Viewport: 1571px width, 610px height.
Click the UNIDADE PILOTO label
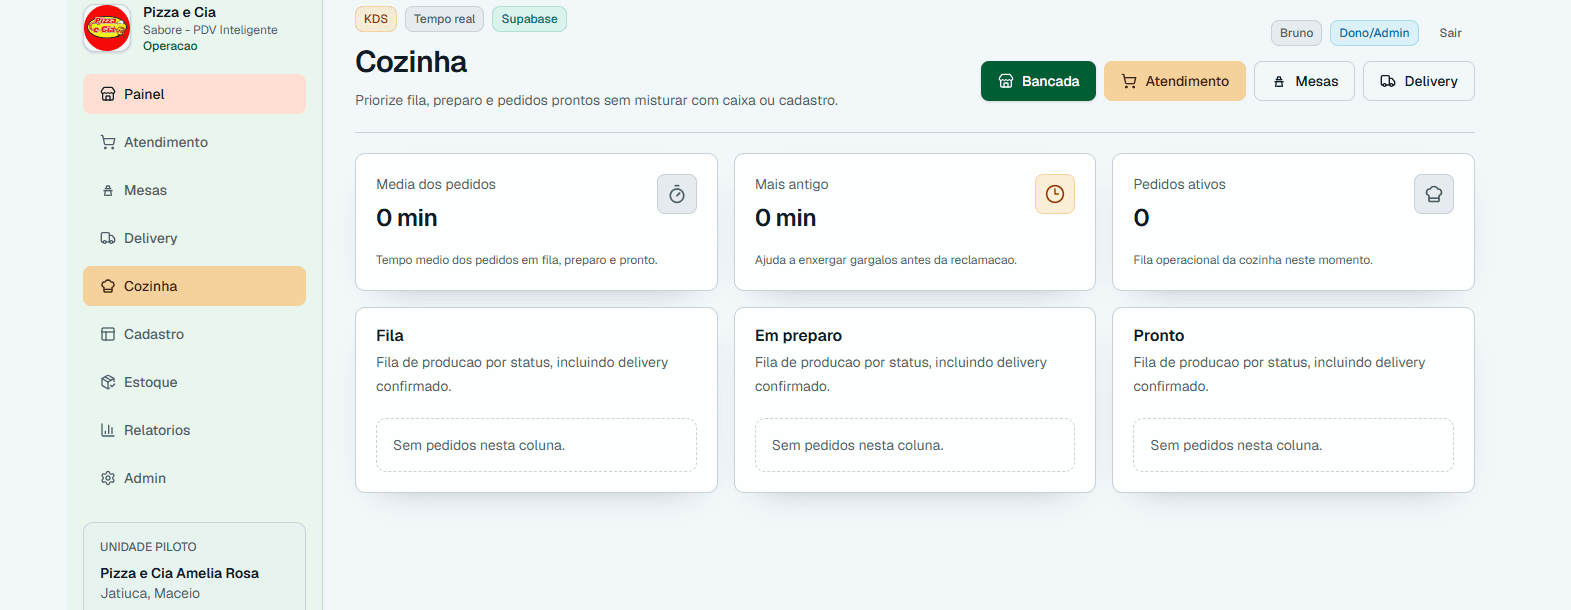(148, 547)
